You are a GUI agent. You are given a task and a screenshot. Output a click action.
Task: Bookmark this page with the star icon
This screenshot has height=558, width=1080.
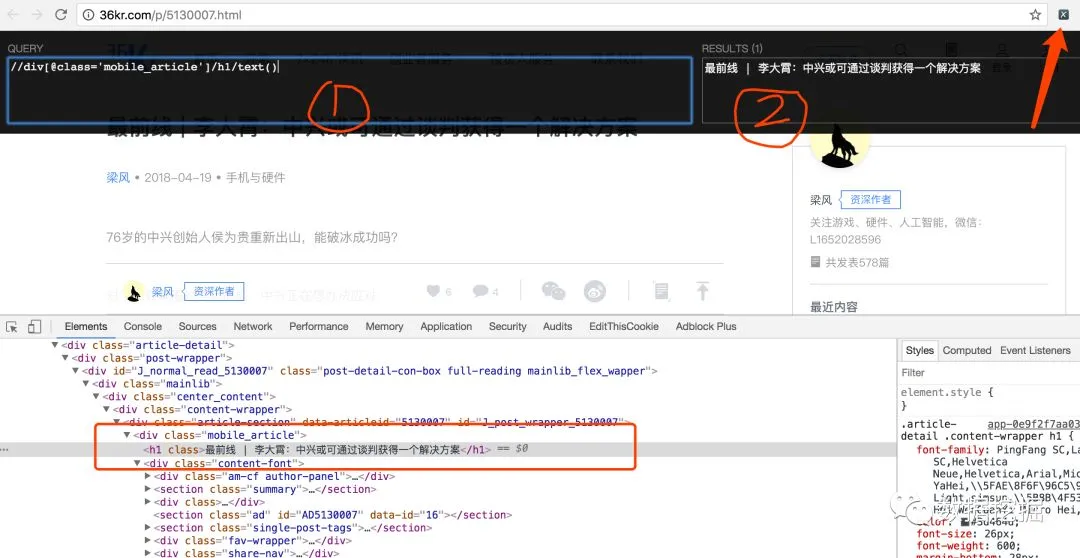[x=1035, y=14]
